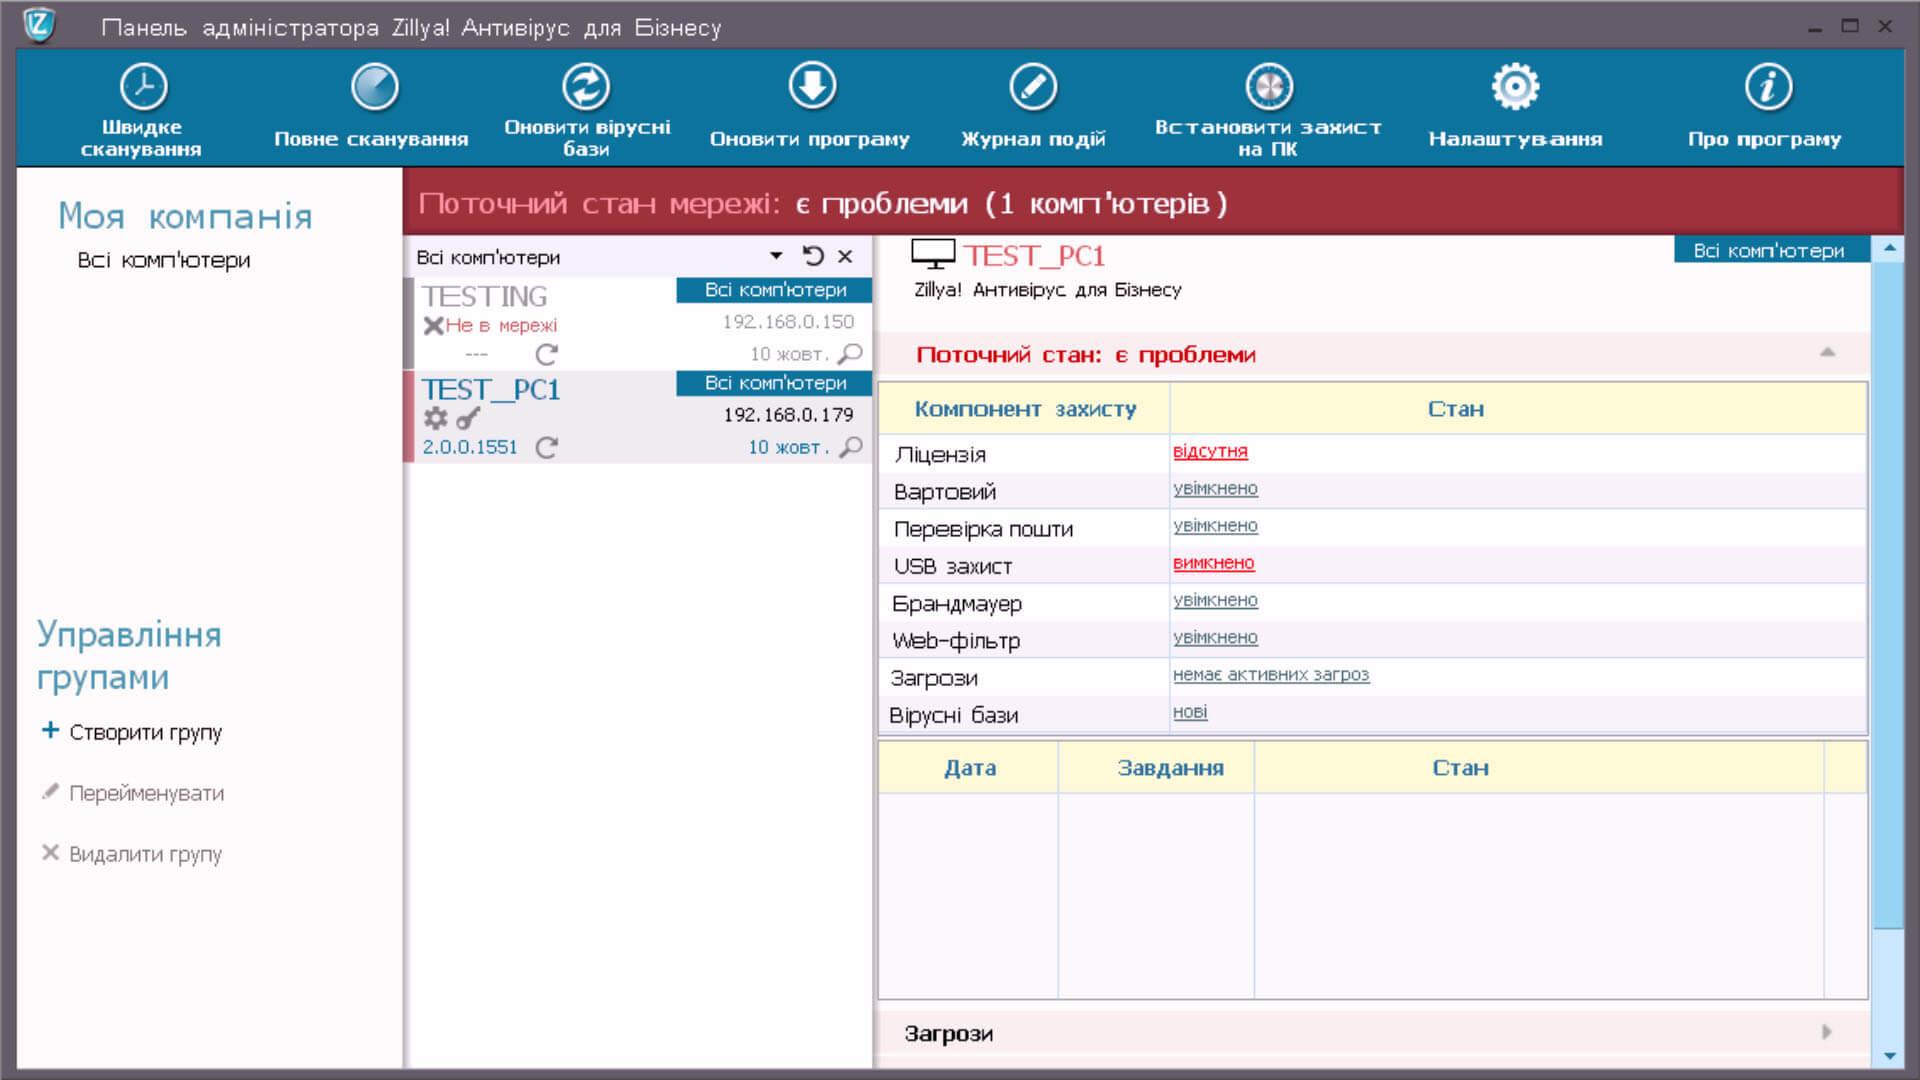Screen dimensions: 1920x1080
Task: Select Всі комп'ютери in company tree
Action: 164,260
